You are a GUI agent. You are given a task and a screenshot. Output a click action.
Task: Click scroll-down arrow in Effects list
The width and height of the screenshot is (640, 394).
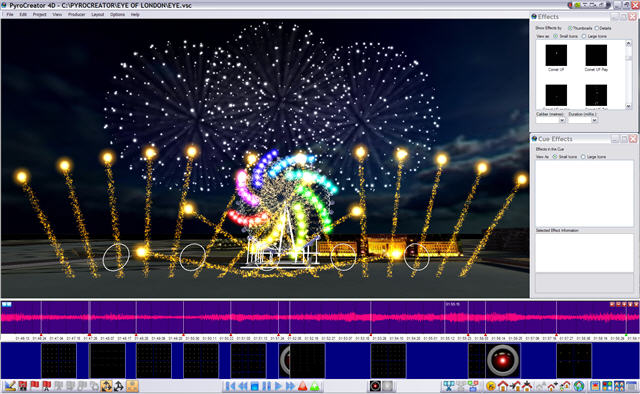coord(628,106)
